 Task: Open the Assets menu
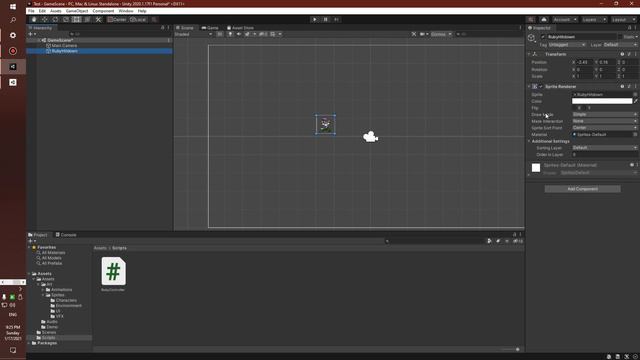click(56, 11)
